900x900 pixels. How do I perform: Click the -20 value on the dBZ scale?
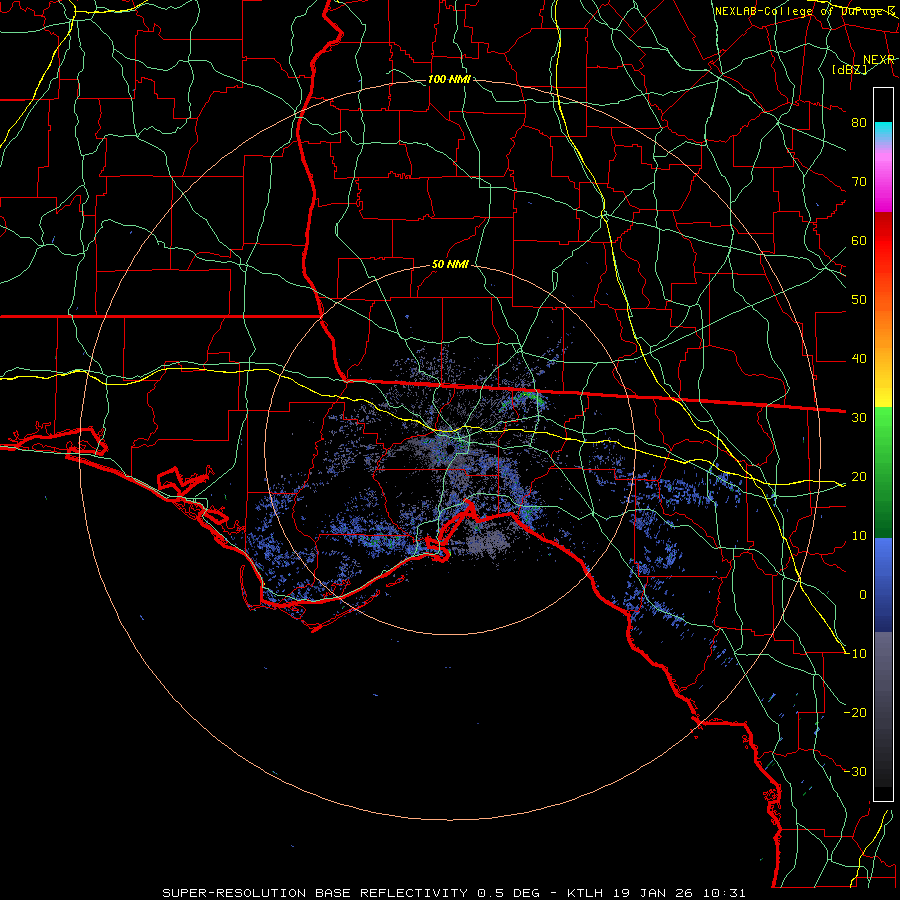tap(855, 712)
